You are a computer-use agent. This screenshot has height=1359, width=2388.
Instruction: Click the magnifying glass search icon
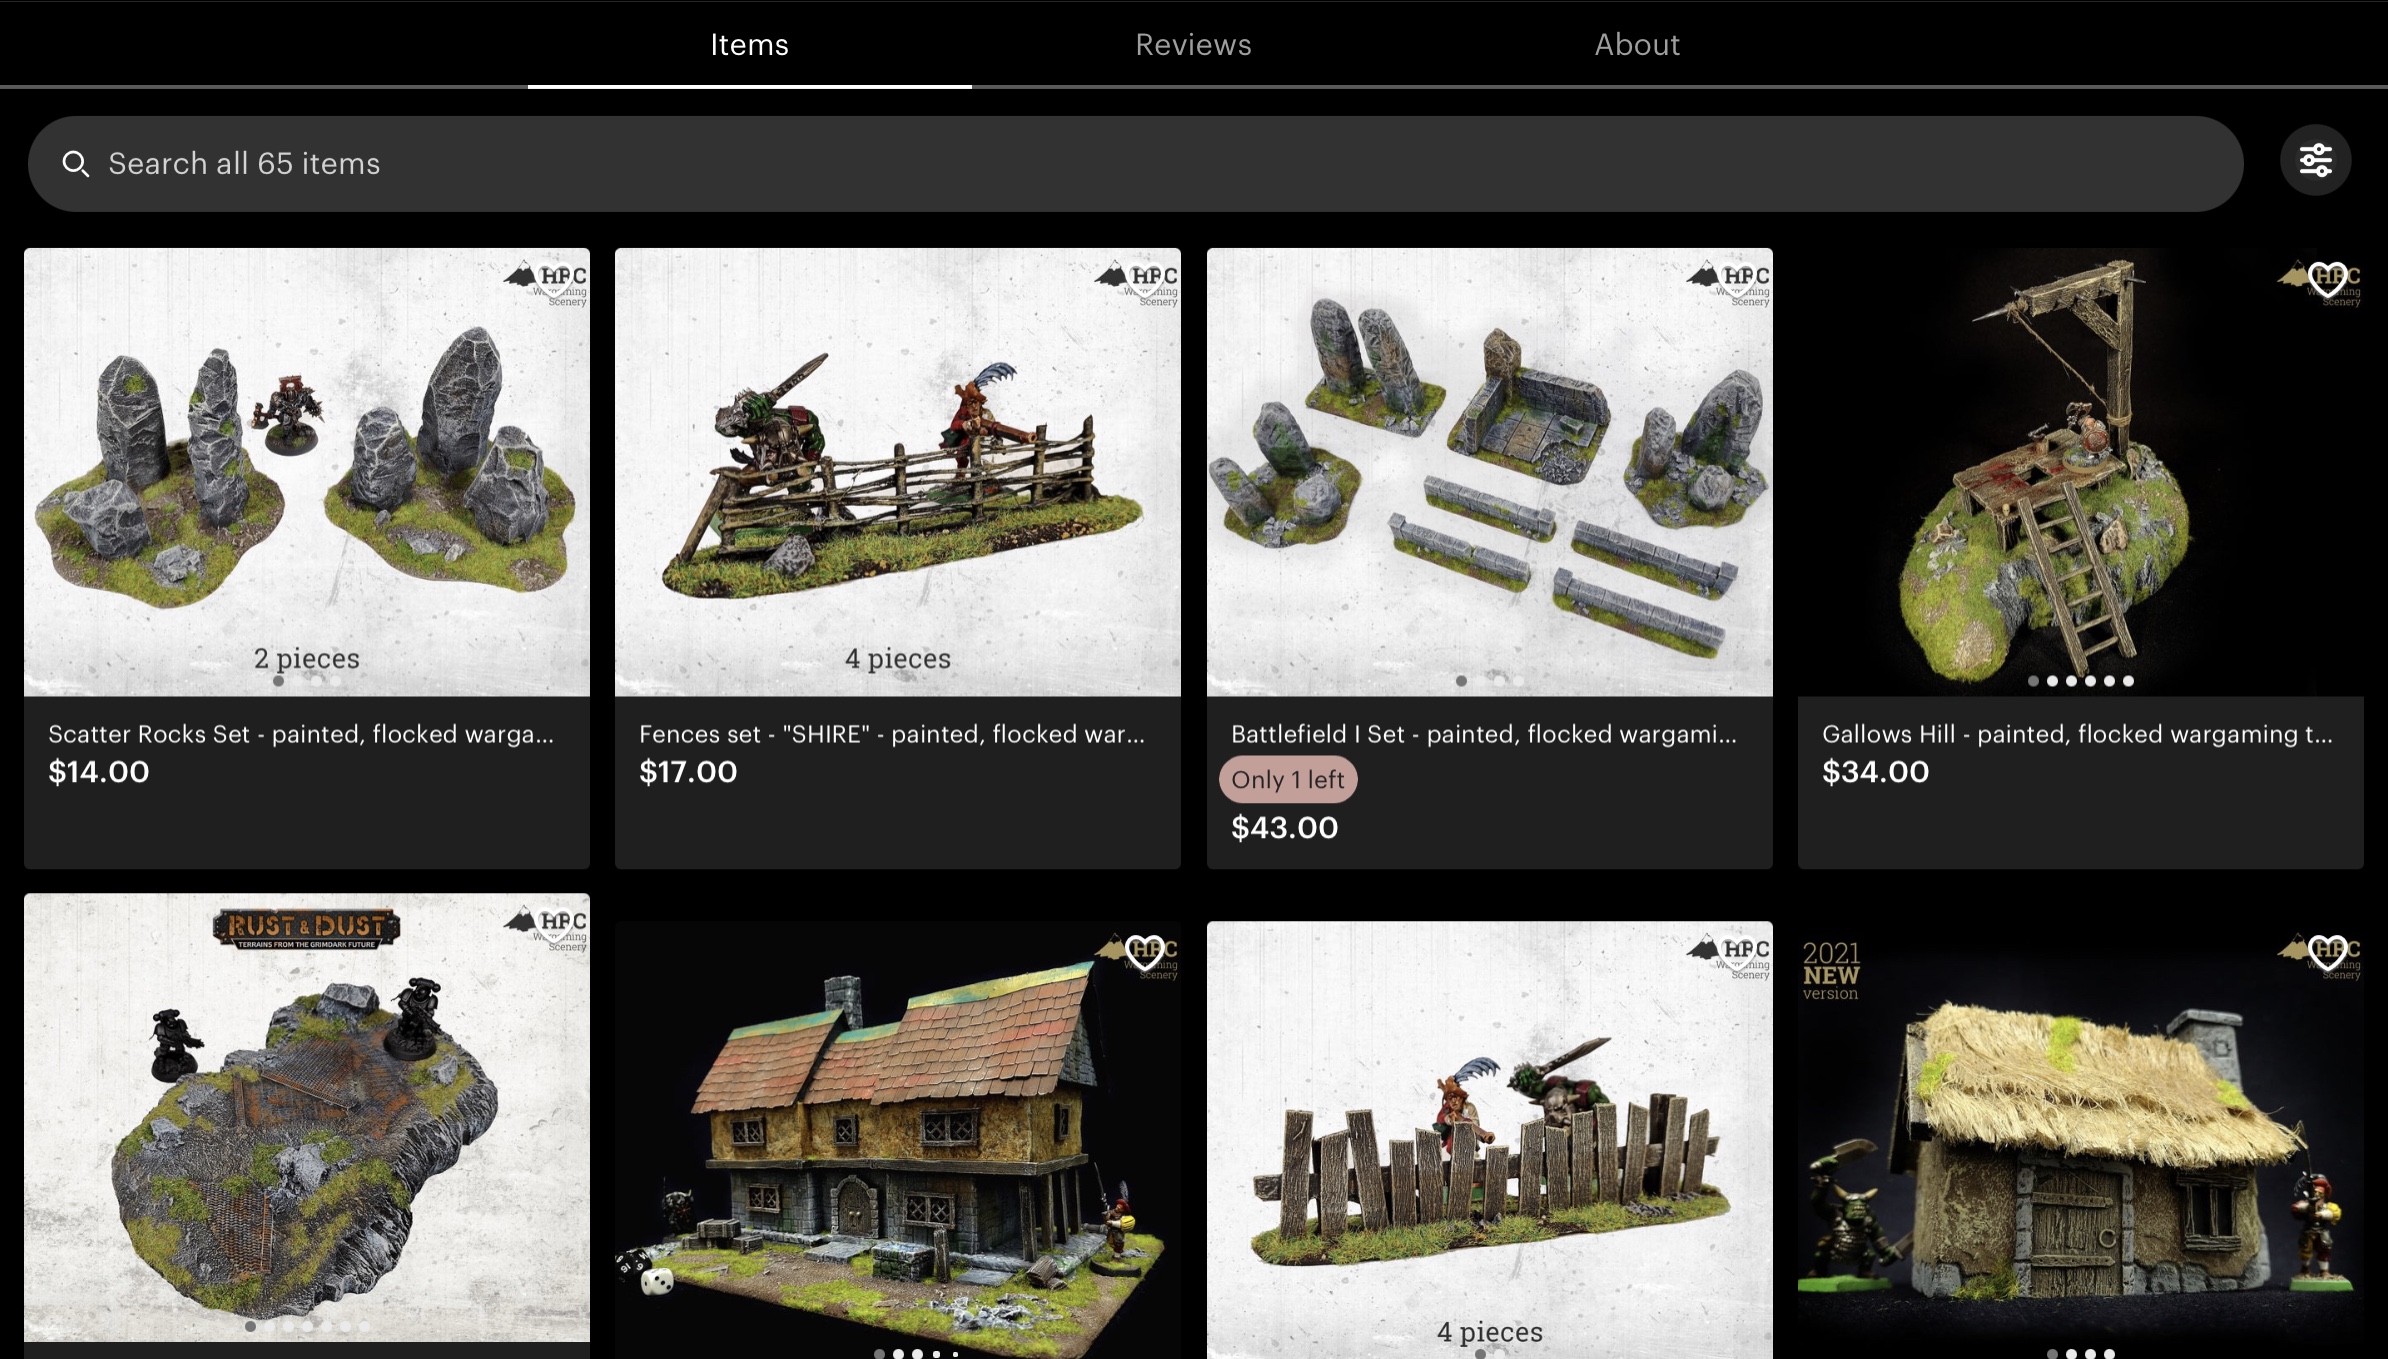pyautogui.click(x=76, y=164)
